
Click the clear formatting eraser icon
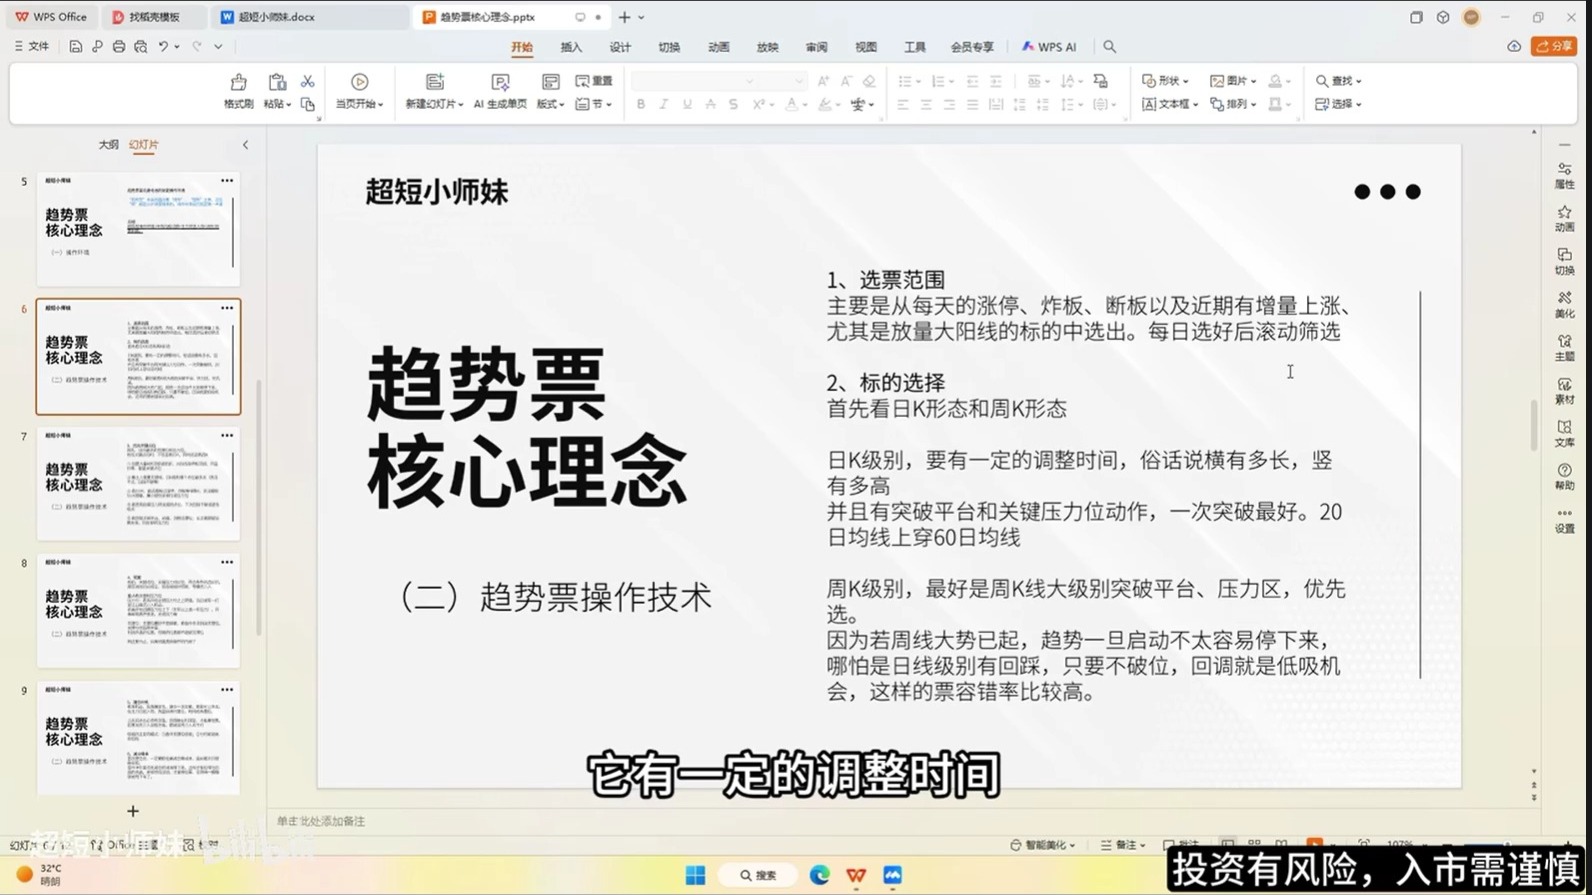pos(869,81)
